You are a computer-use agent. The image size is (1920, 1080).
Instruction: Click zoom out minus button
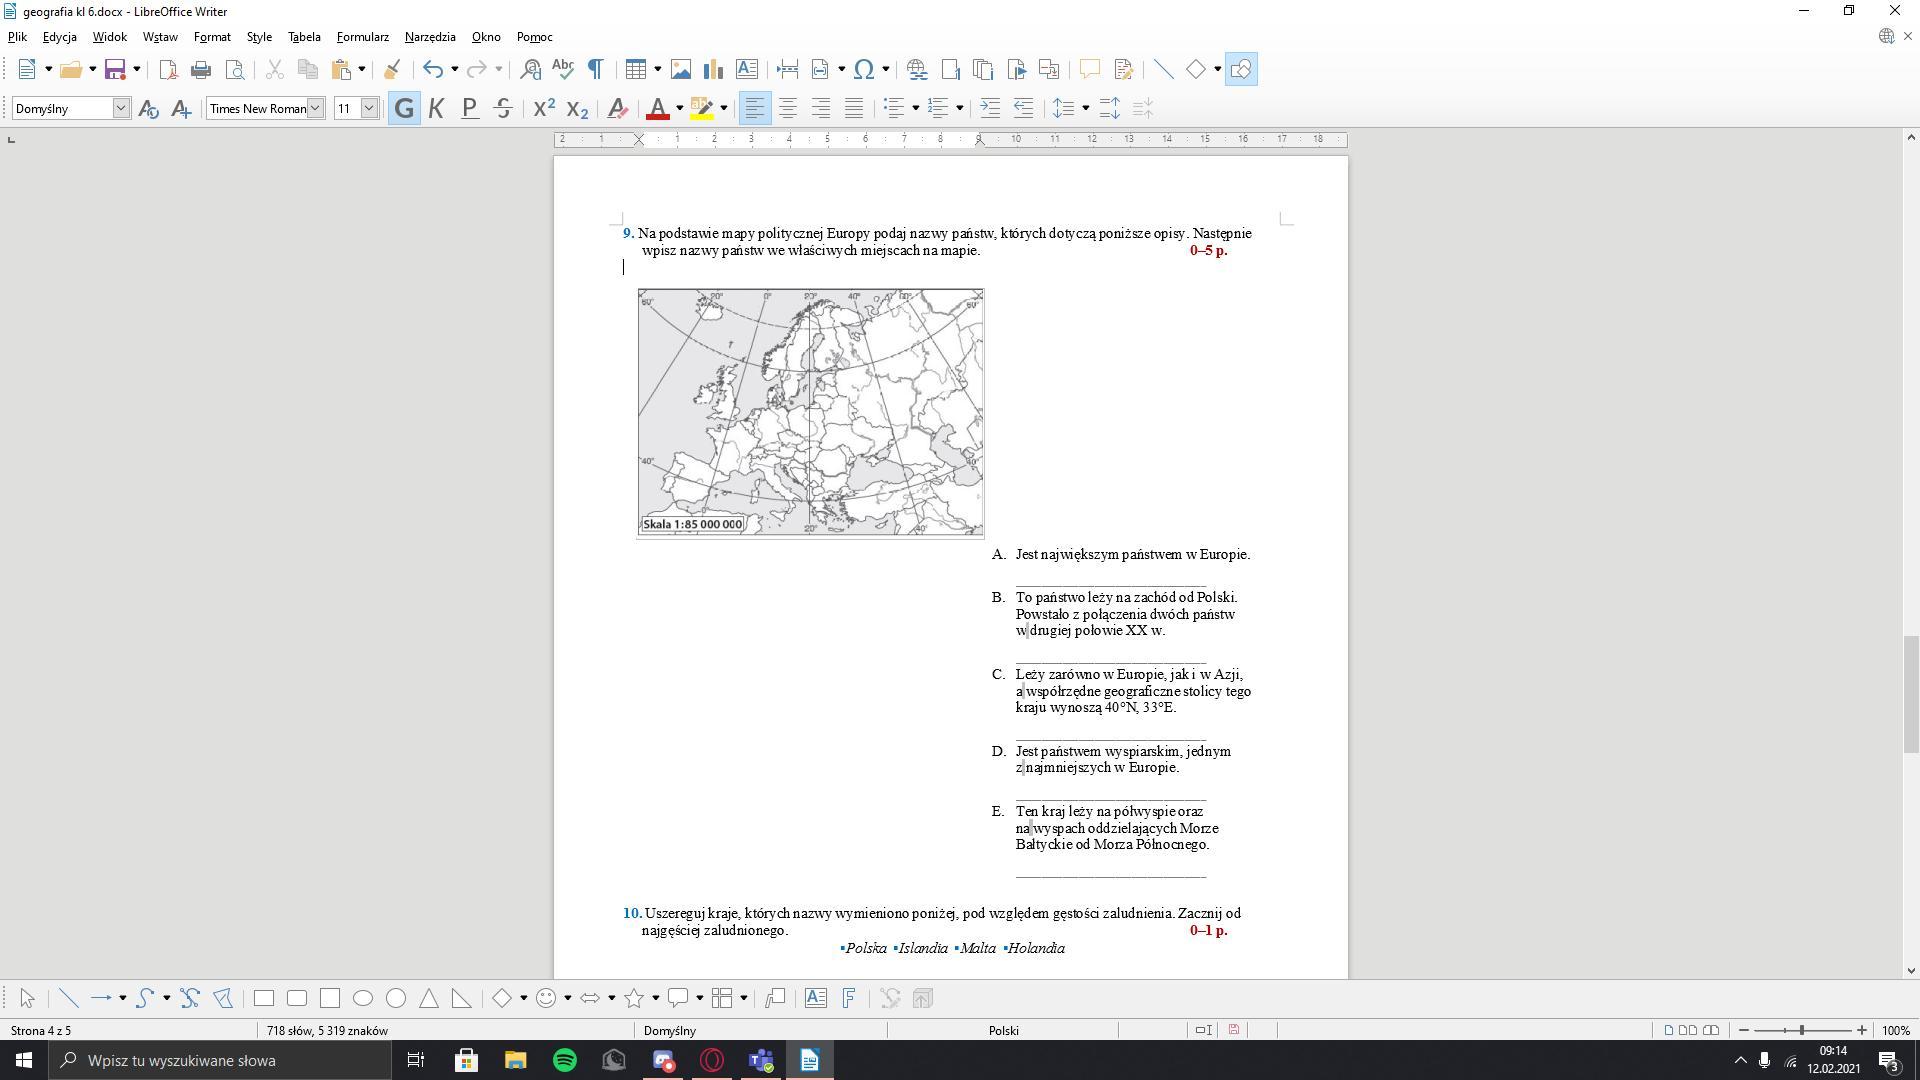[x=1744, y=1030]
